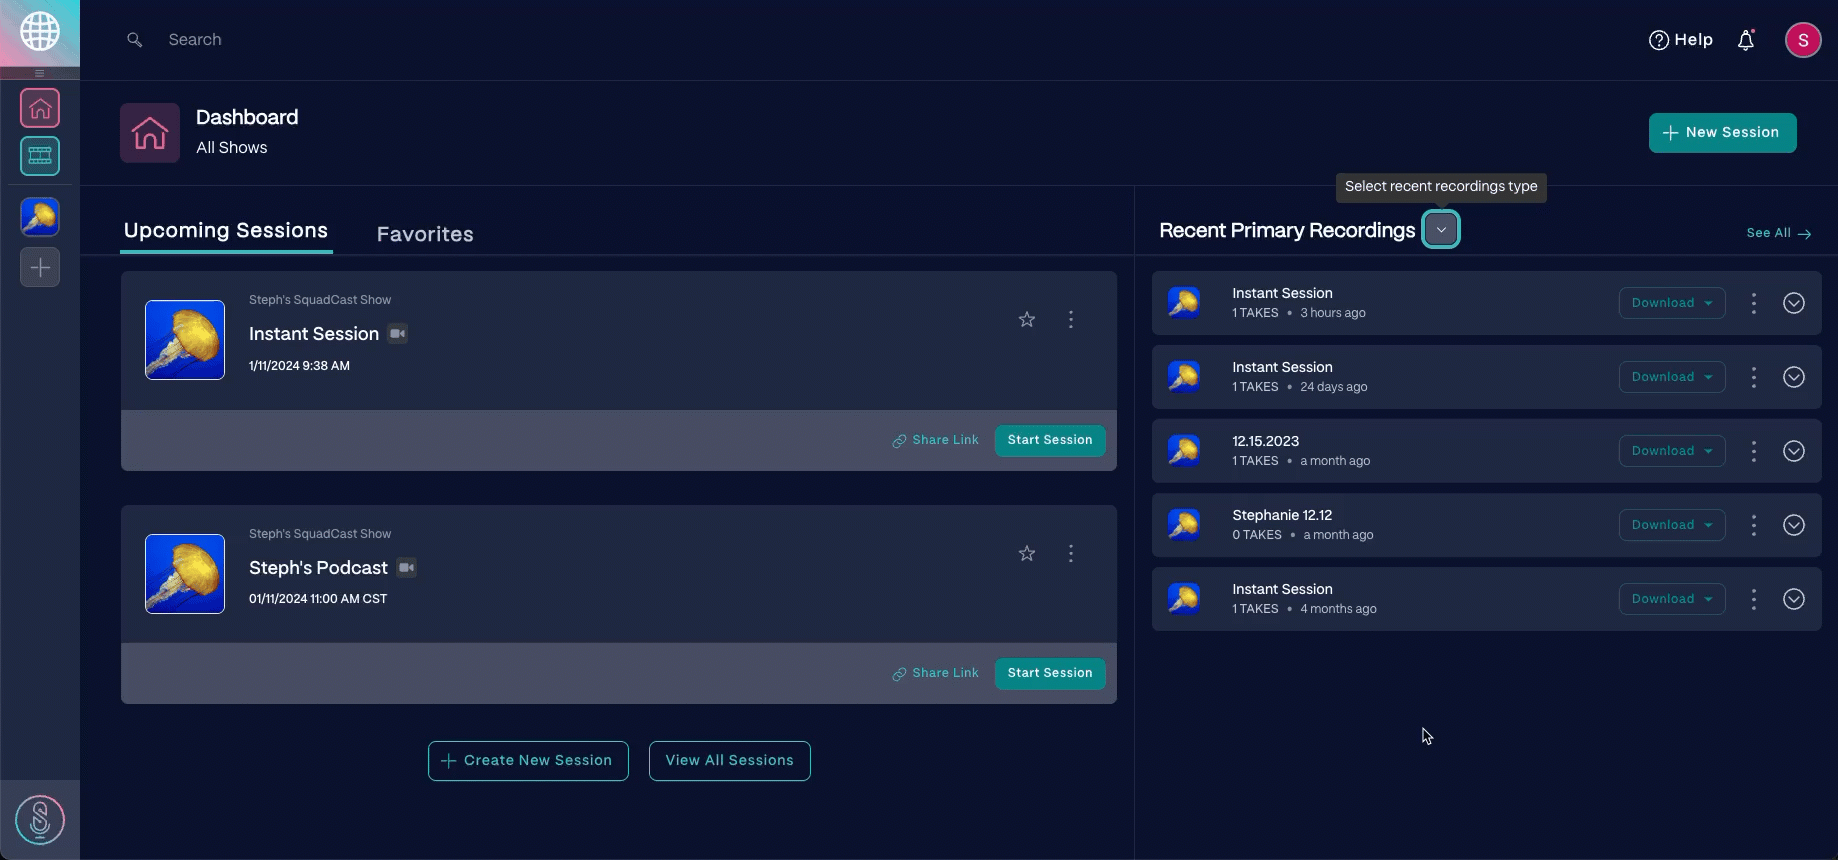Select the jellyfish show in sidebar
Viewport: 1838px width, 860px height.
(x=40, y=217)
